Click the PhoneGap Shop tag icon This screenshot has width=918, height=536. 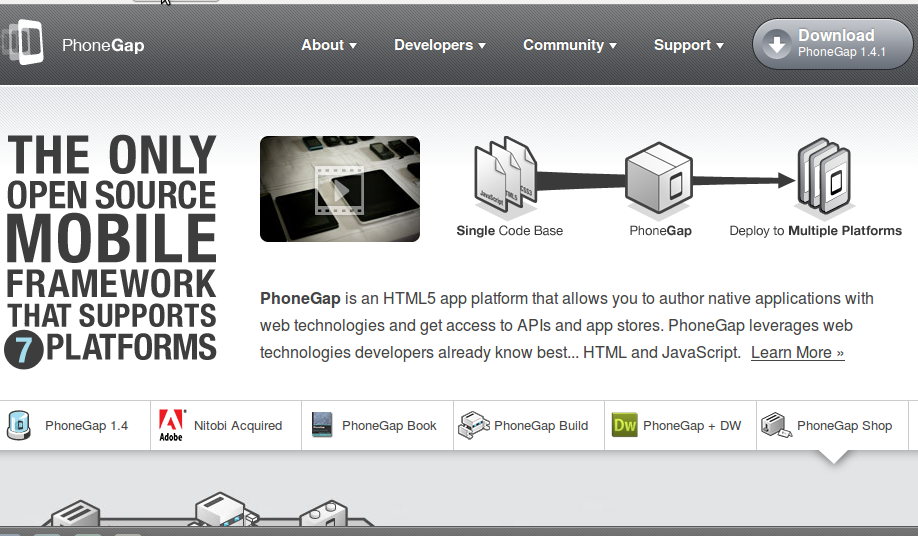click(776, 425)
